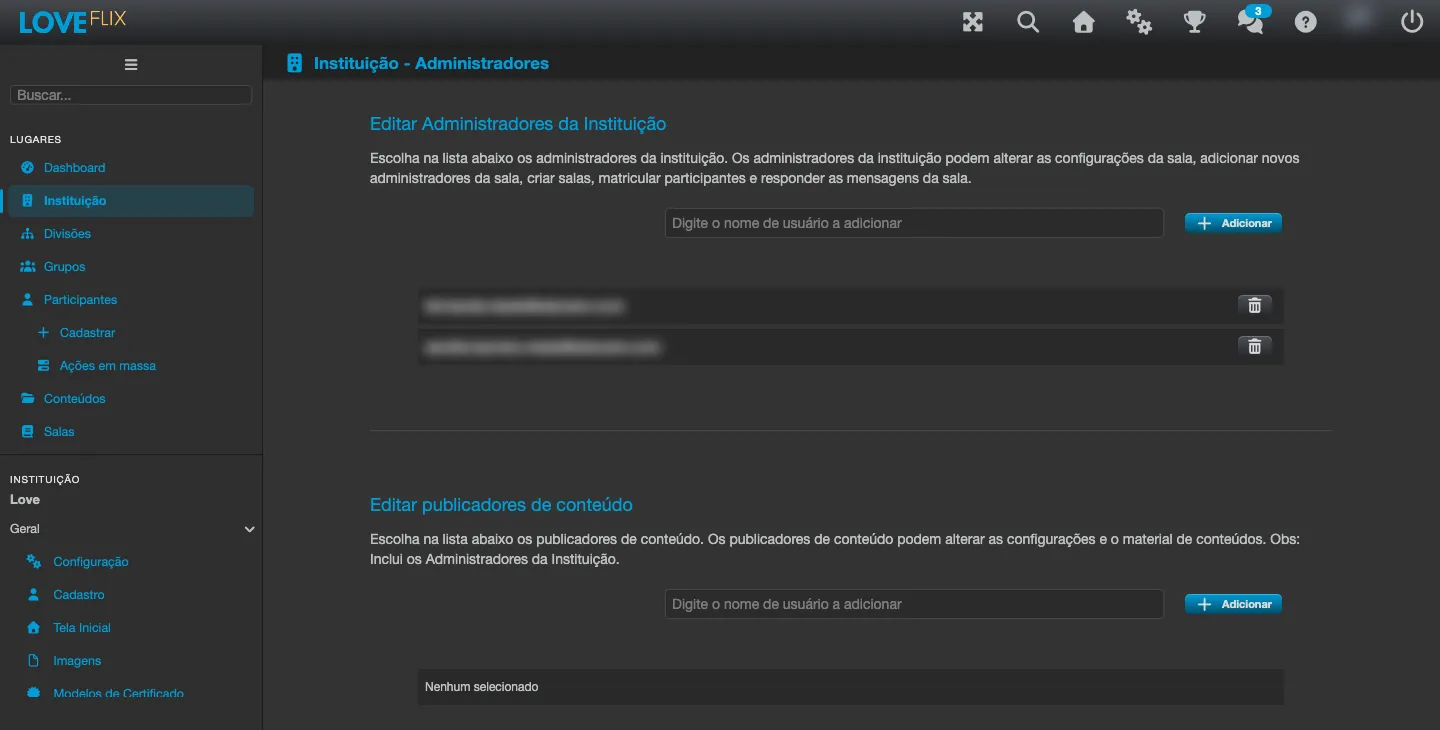The image size is (1440, 730).
Task: Collapse the Geral section chevron
Action: tap(250, 529)
